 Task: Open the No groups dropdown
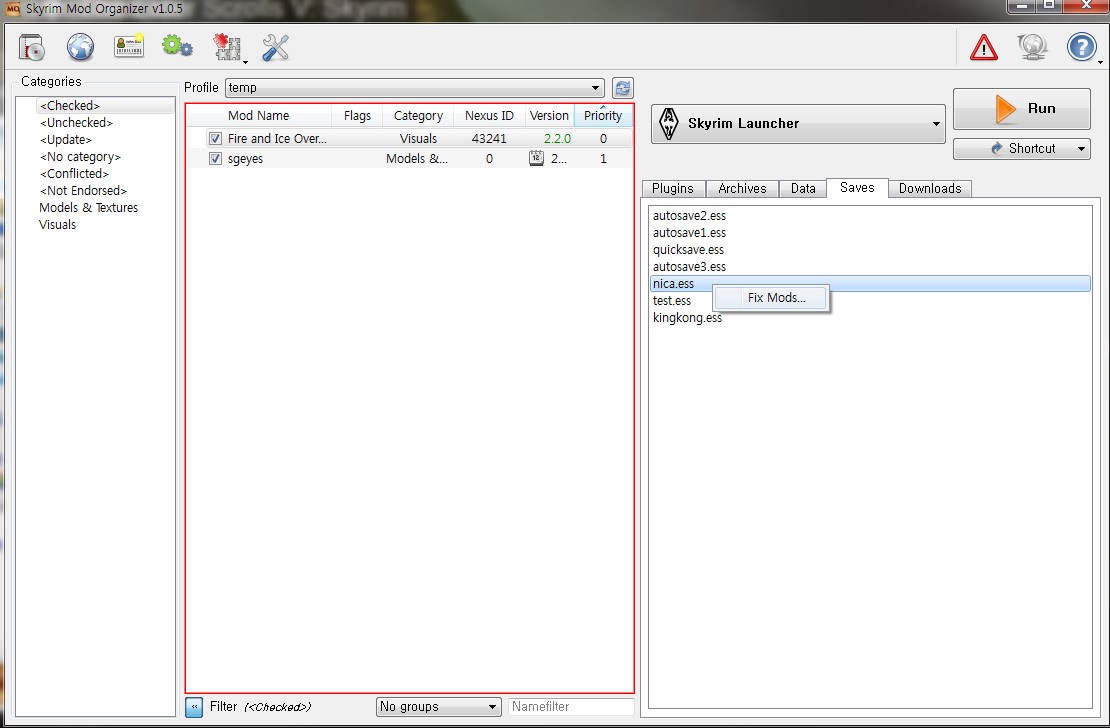pyautogui.click(x=438, y=707)
